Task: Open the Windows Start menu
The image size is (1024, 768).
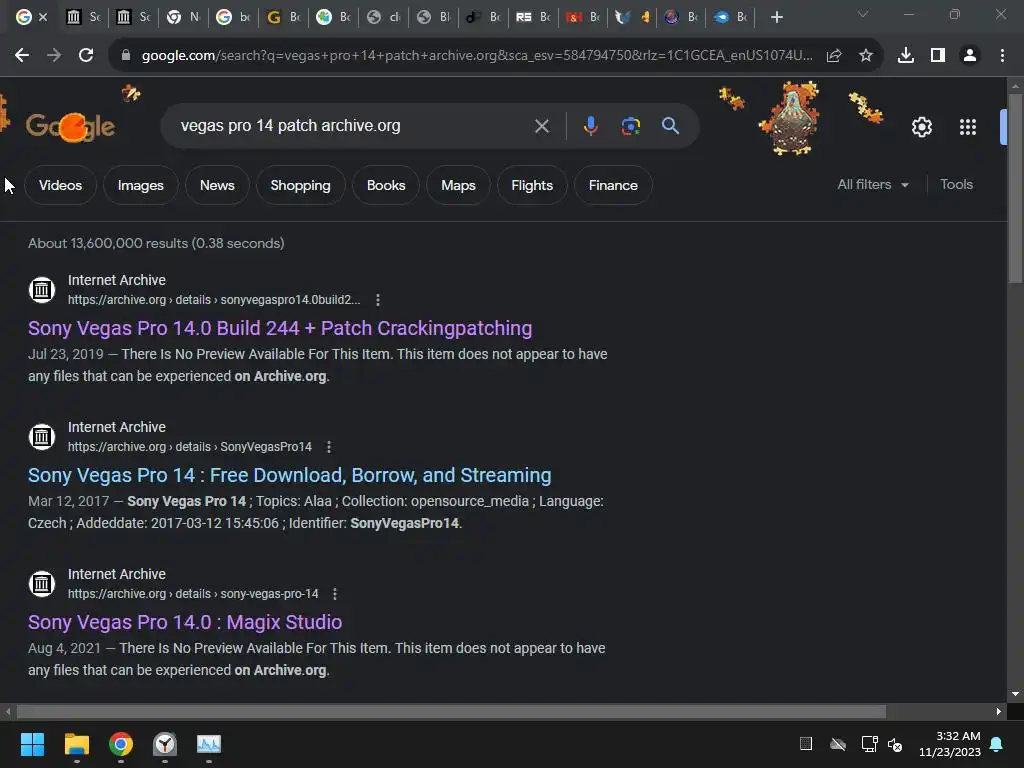Action: (32, 744)
